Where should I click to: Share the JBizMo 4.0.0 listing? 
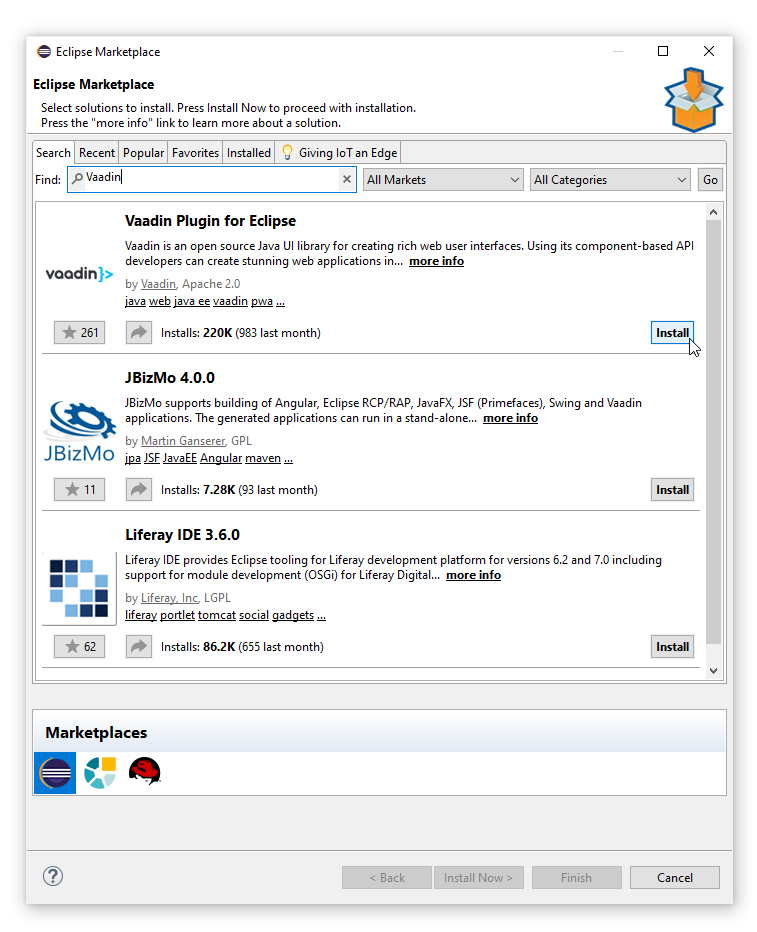[138, 489]
